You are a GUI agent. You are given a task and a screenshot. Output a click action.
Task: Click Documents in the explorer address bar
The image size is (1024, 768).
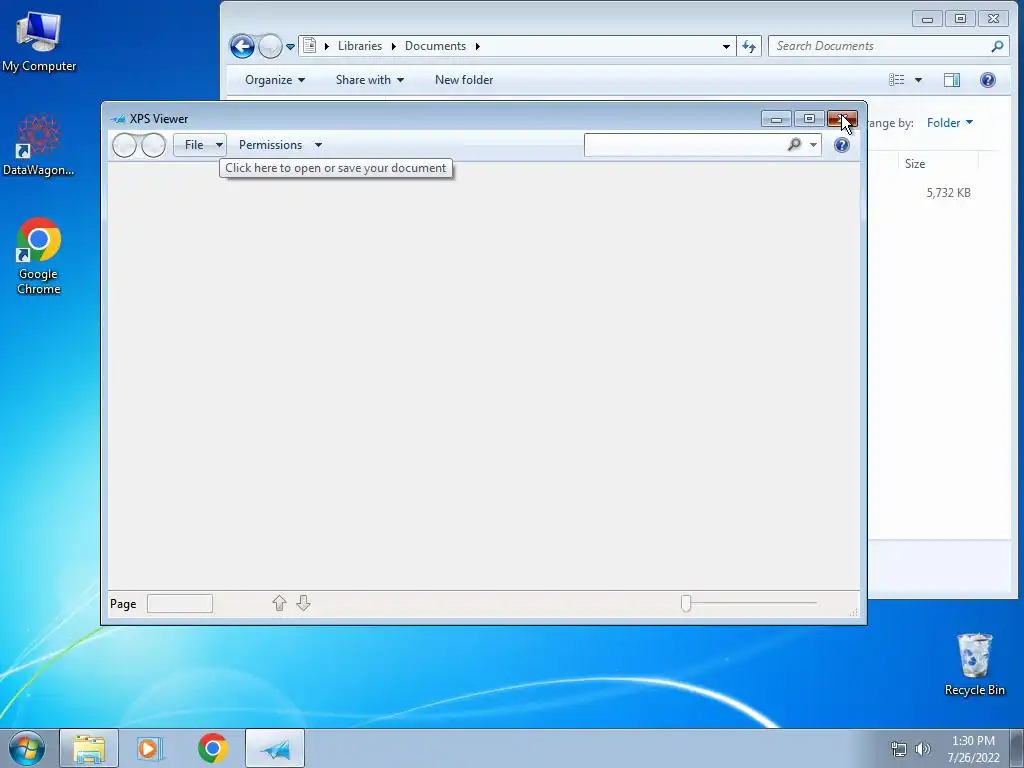click(x=435, y=46)
